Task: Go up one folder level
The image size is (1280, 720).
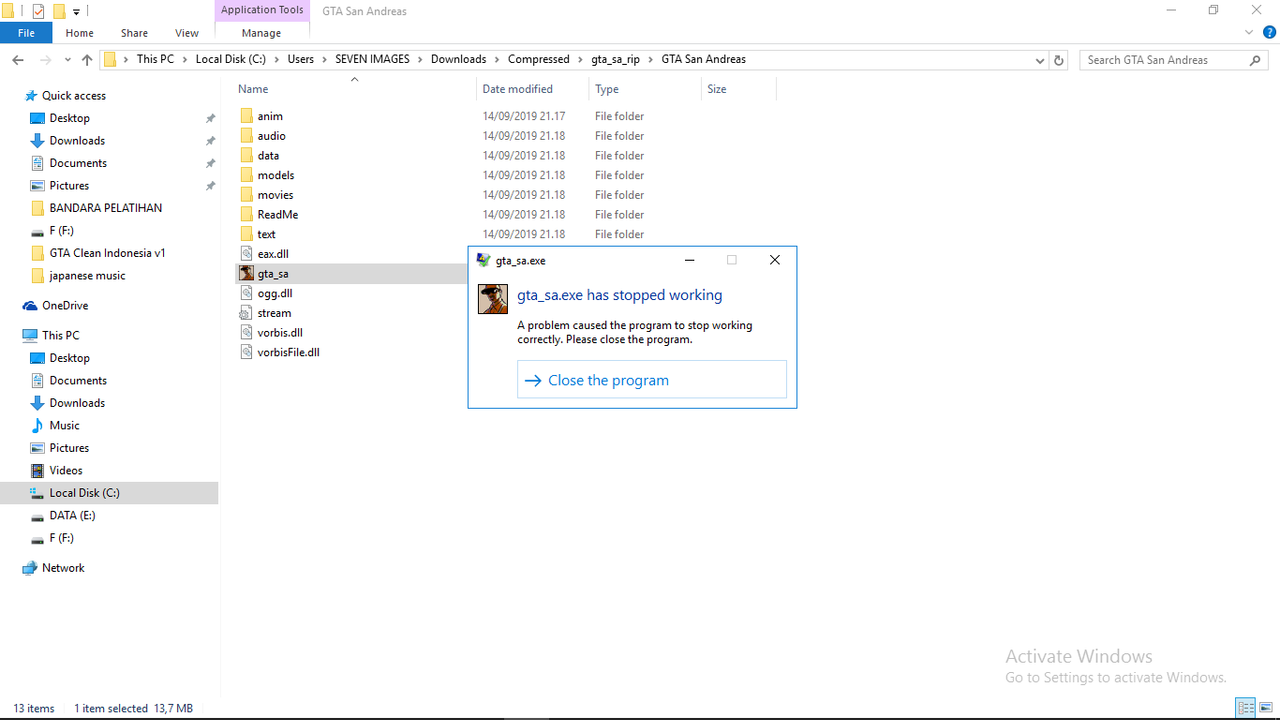Action: [x=87, y=60]
